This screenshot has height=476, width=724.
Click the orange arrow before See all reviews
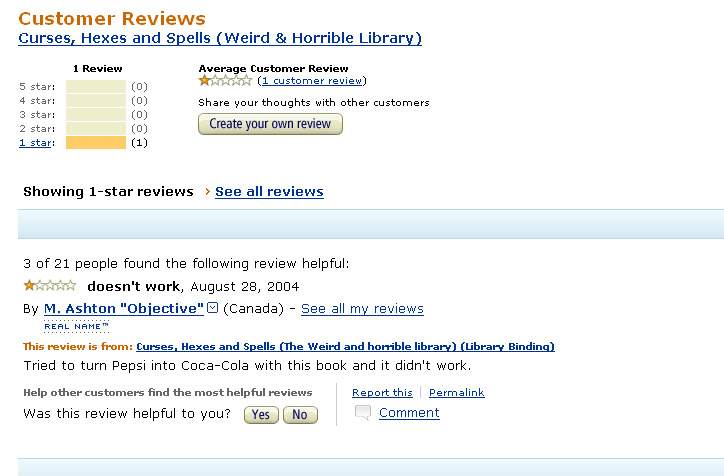pos(207,191)
